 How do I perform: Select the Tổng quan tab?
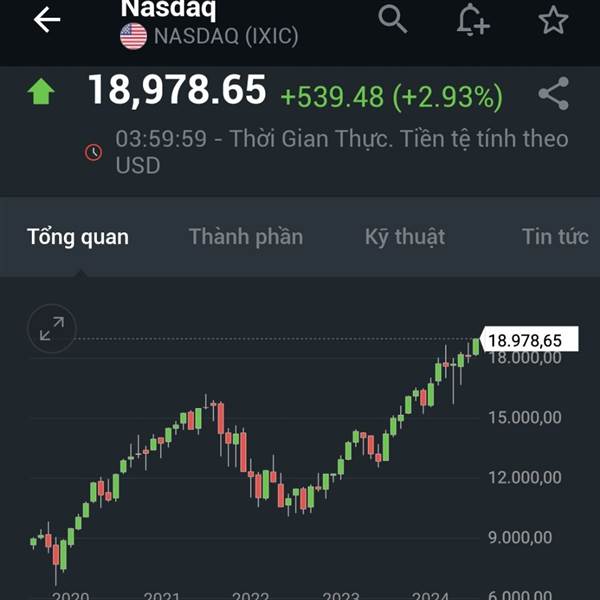[x=78, y=237]
